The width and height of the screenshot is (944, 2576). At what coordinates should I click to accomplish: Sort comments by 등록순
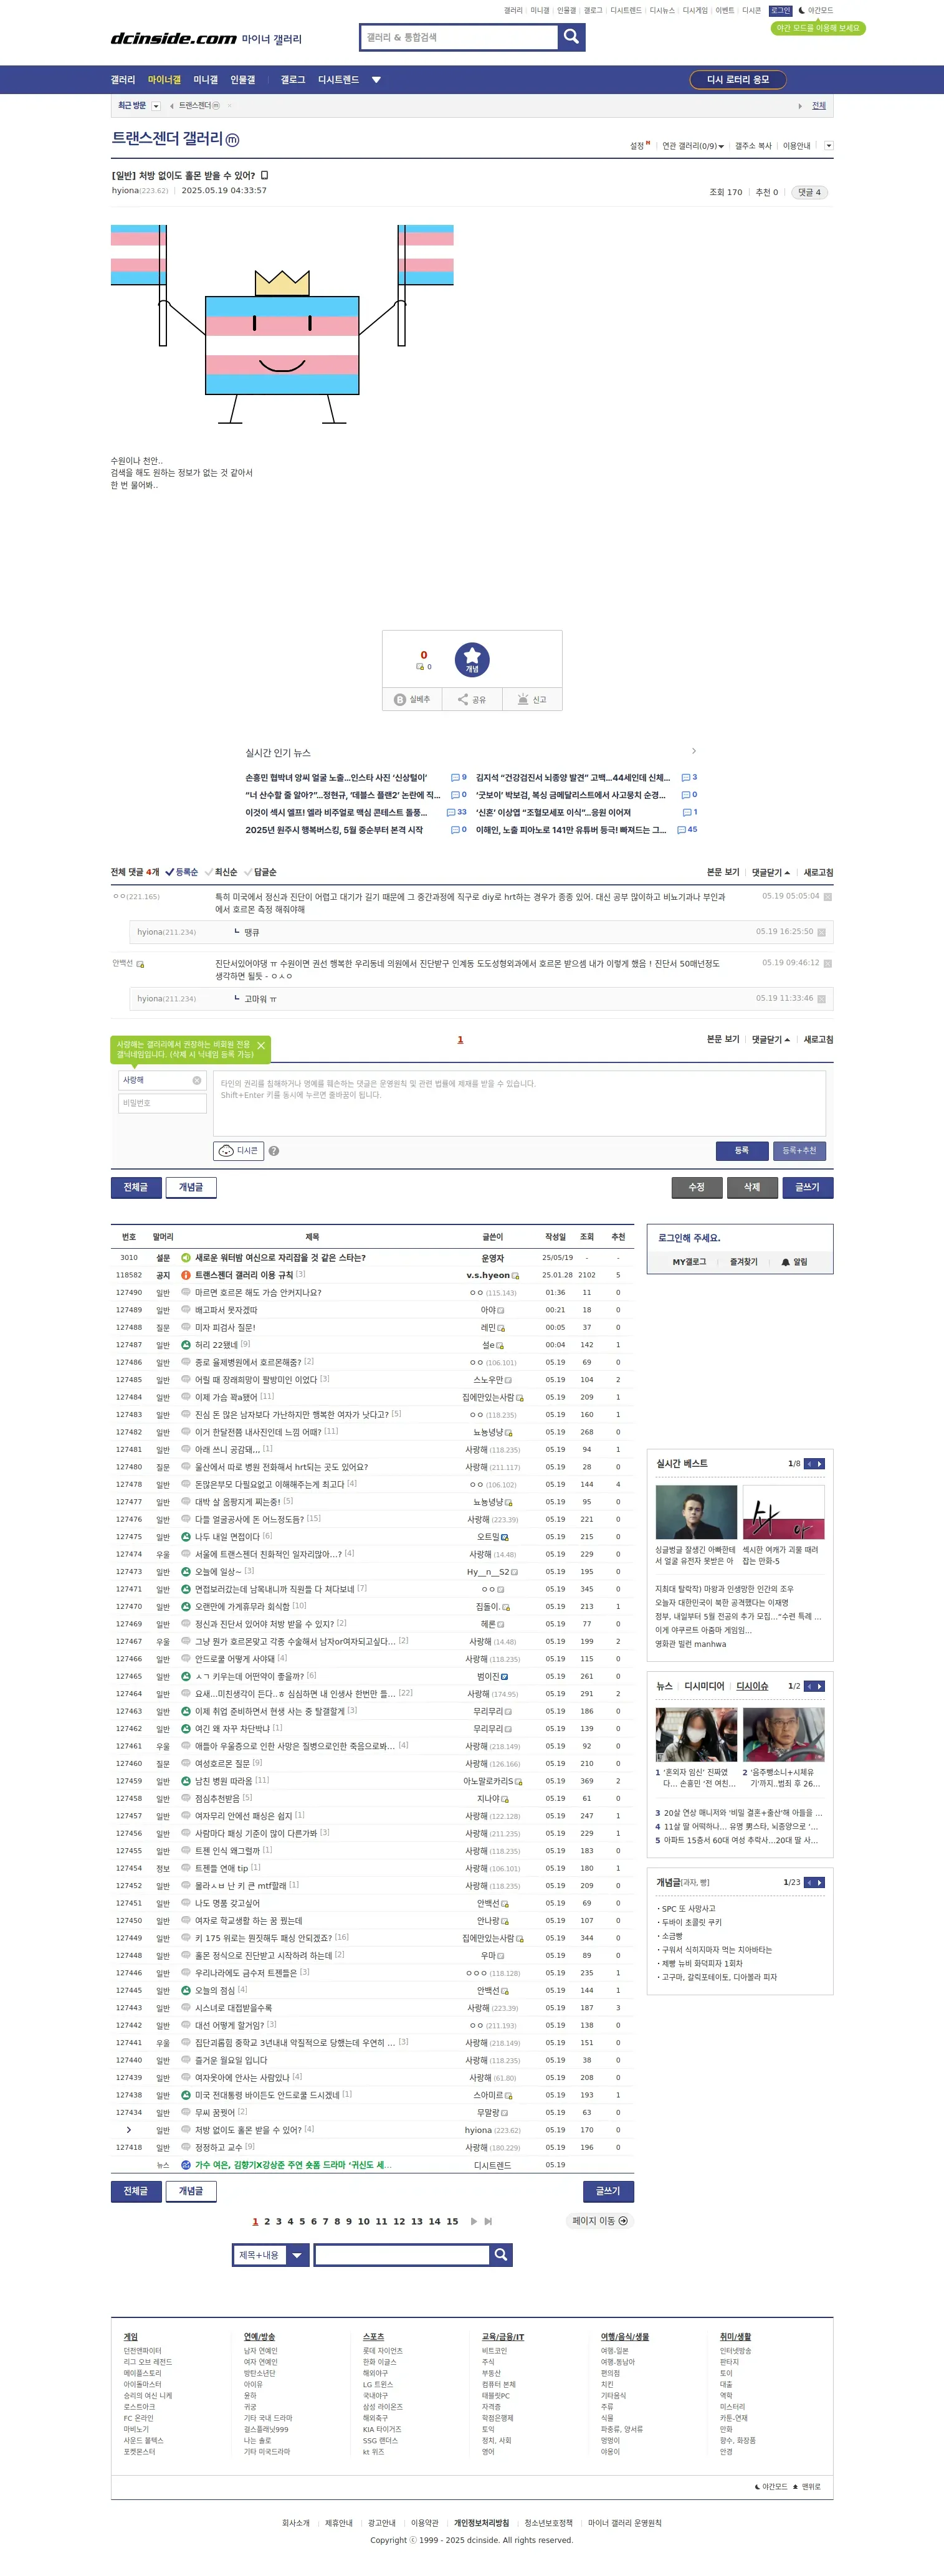182,872
